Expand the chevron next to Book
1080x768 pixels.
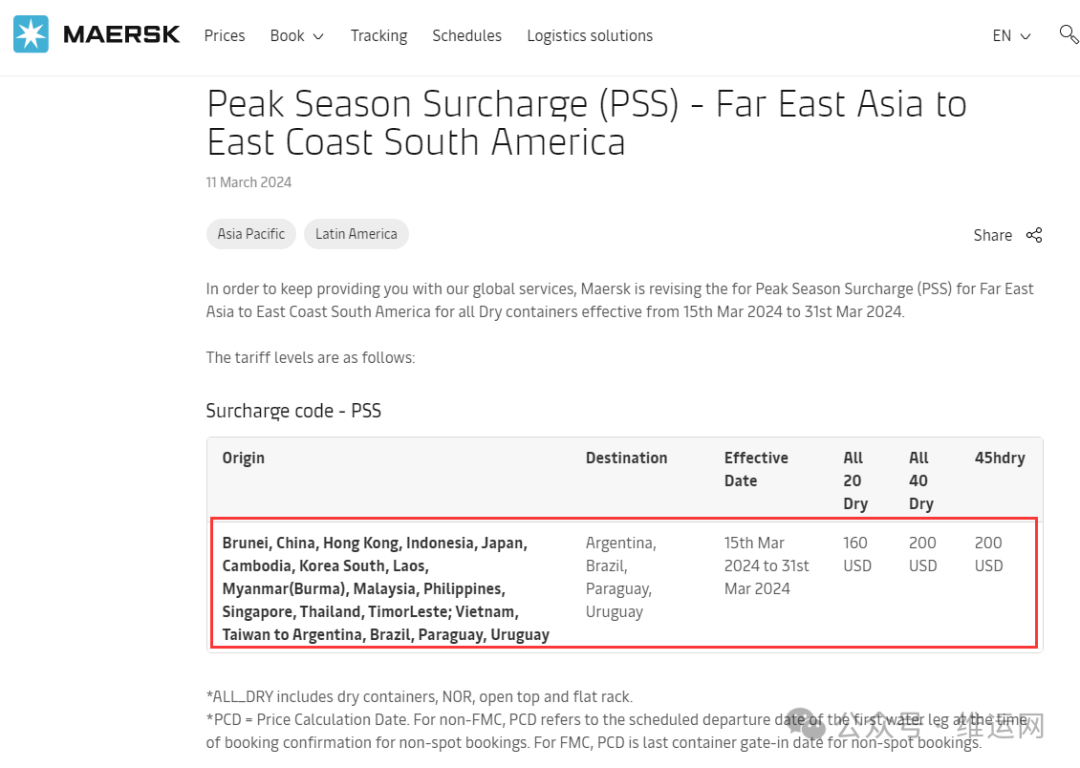point(318,36)
